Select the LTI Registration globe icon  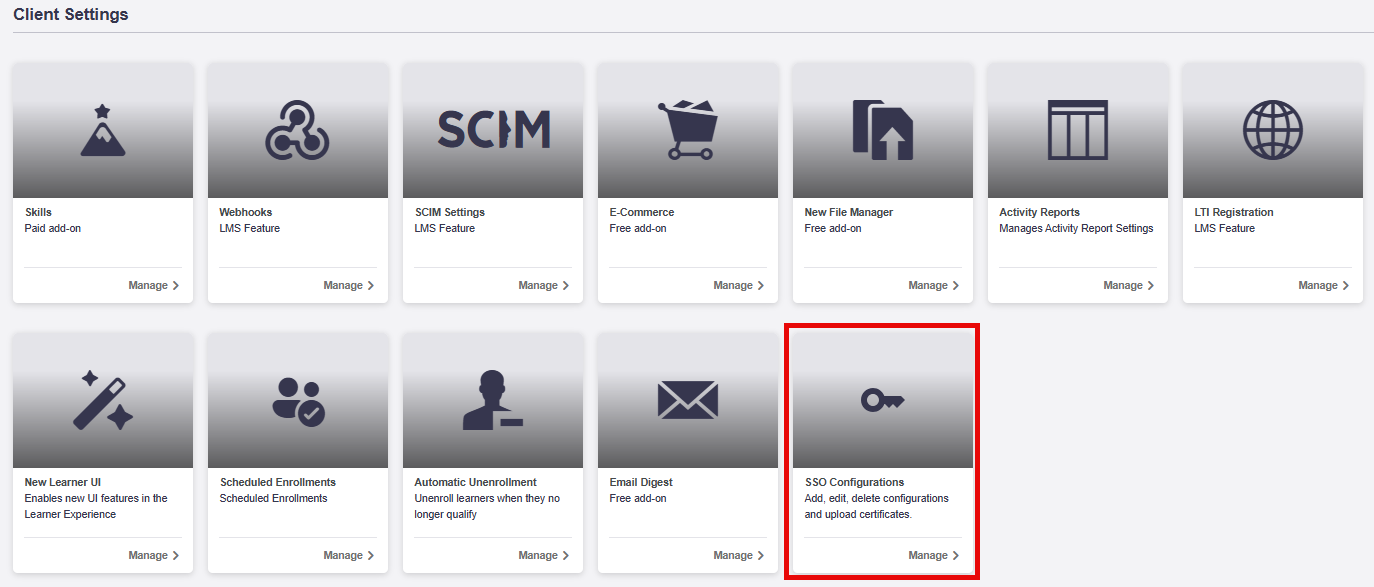click(1273, 130)
